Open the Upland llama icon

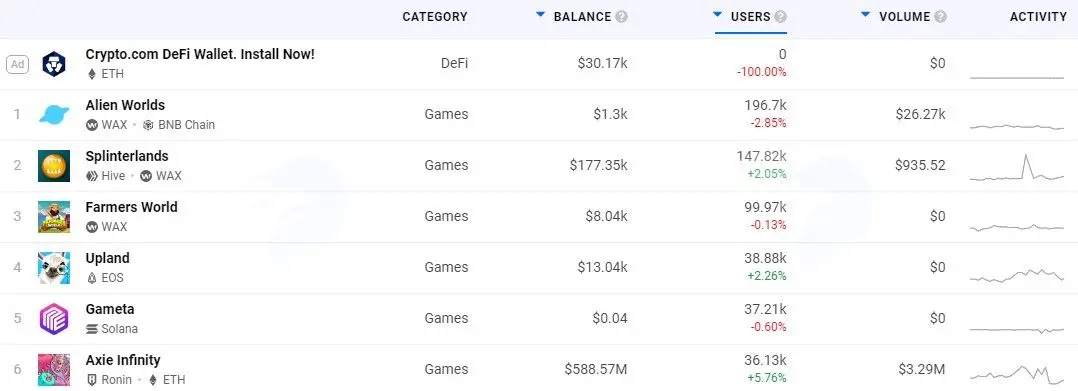point(54,267)
